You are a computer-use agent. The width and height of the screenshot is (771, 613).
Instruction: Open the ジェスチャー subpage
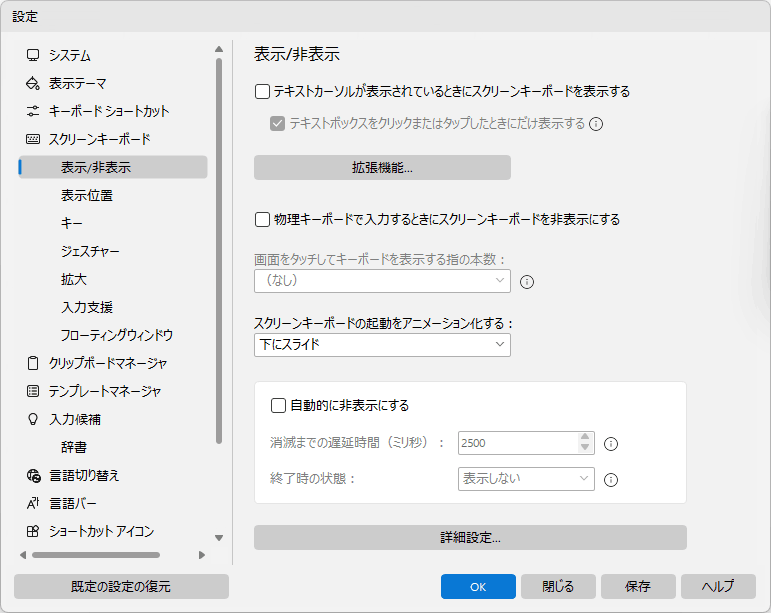tap(90, 252)
